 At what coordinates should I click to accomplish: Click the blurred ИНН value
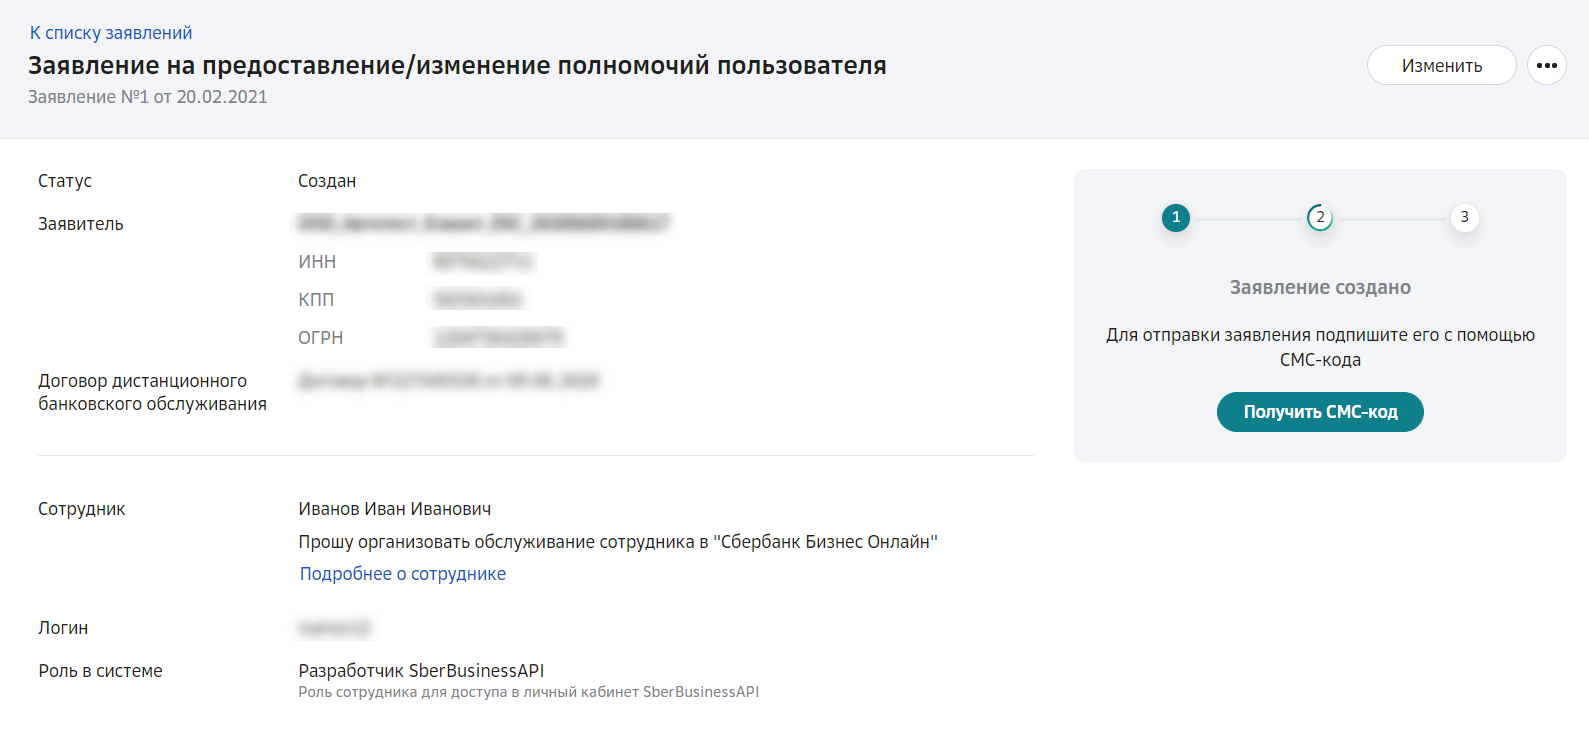coord(483,262)
